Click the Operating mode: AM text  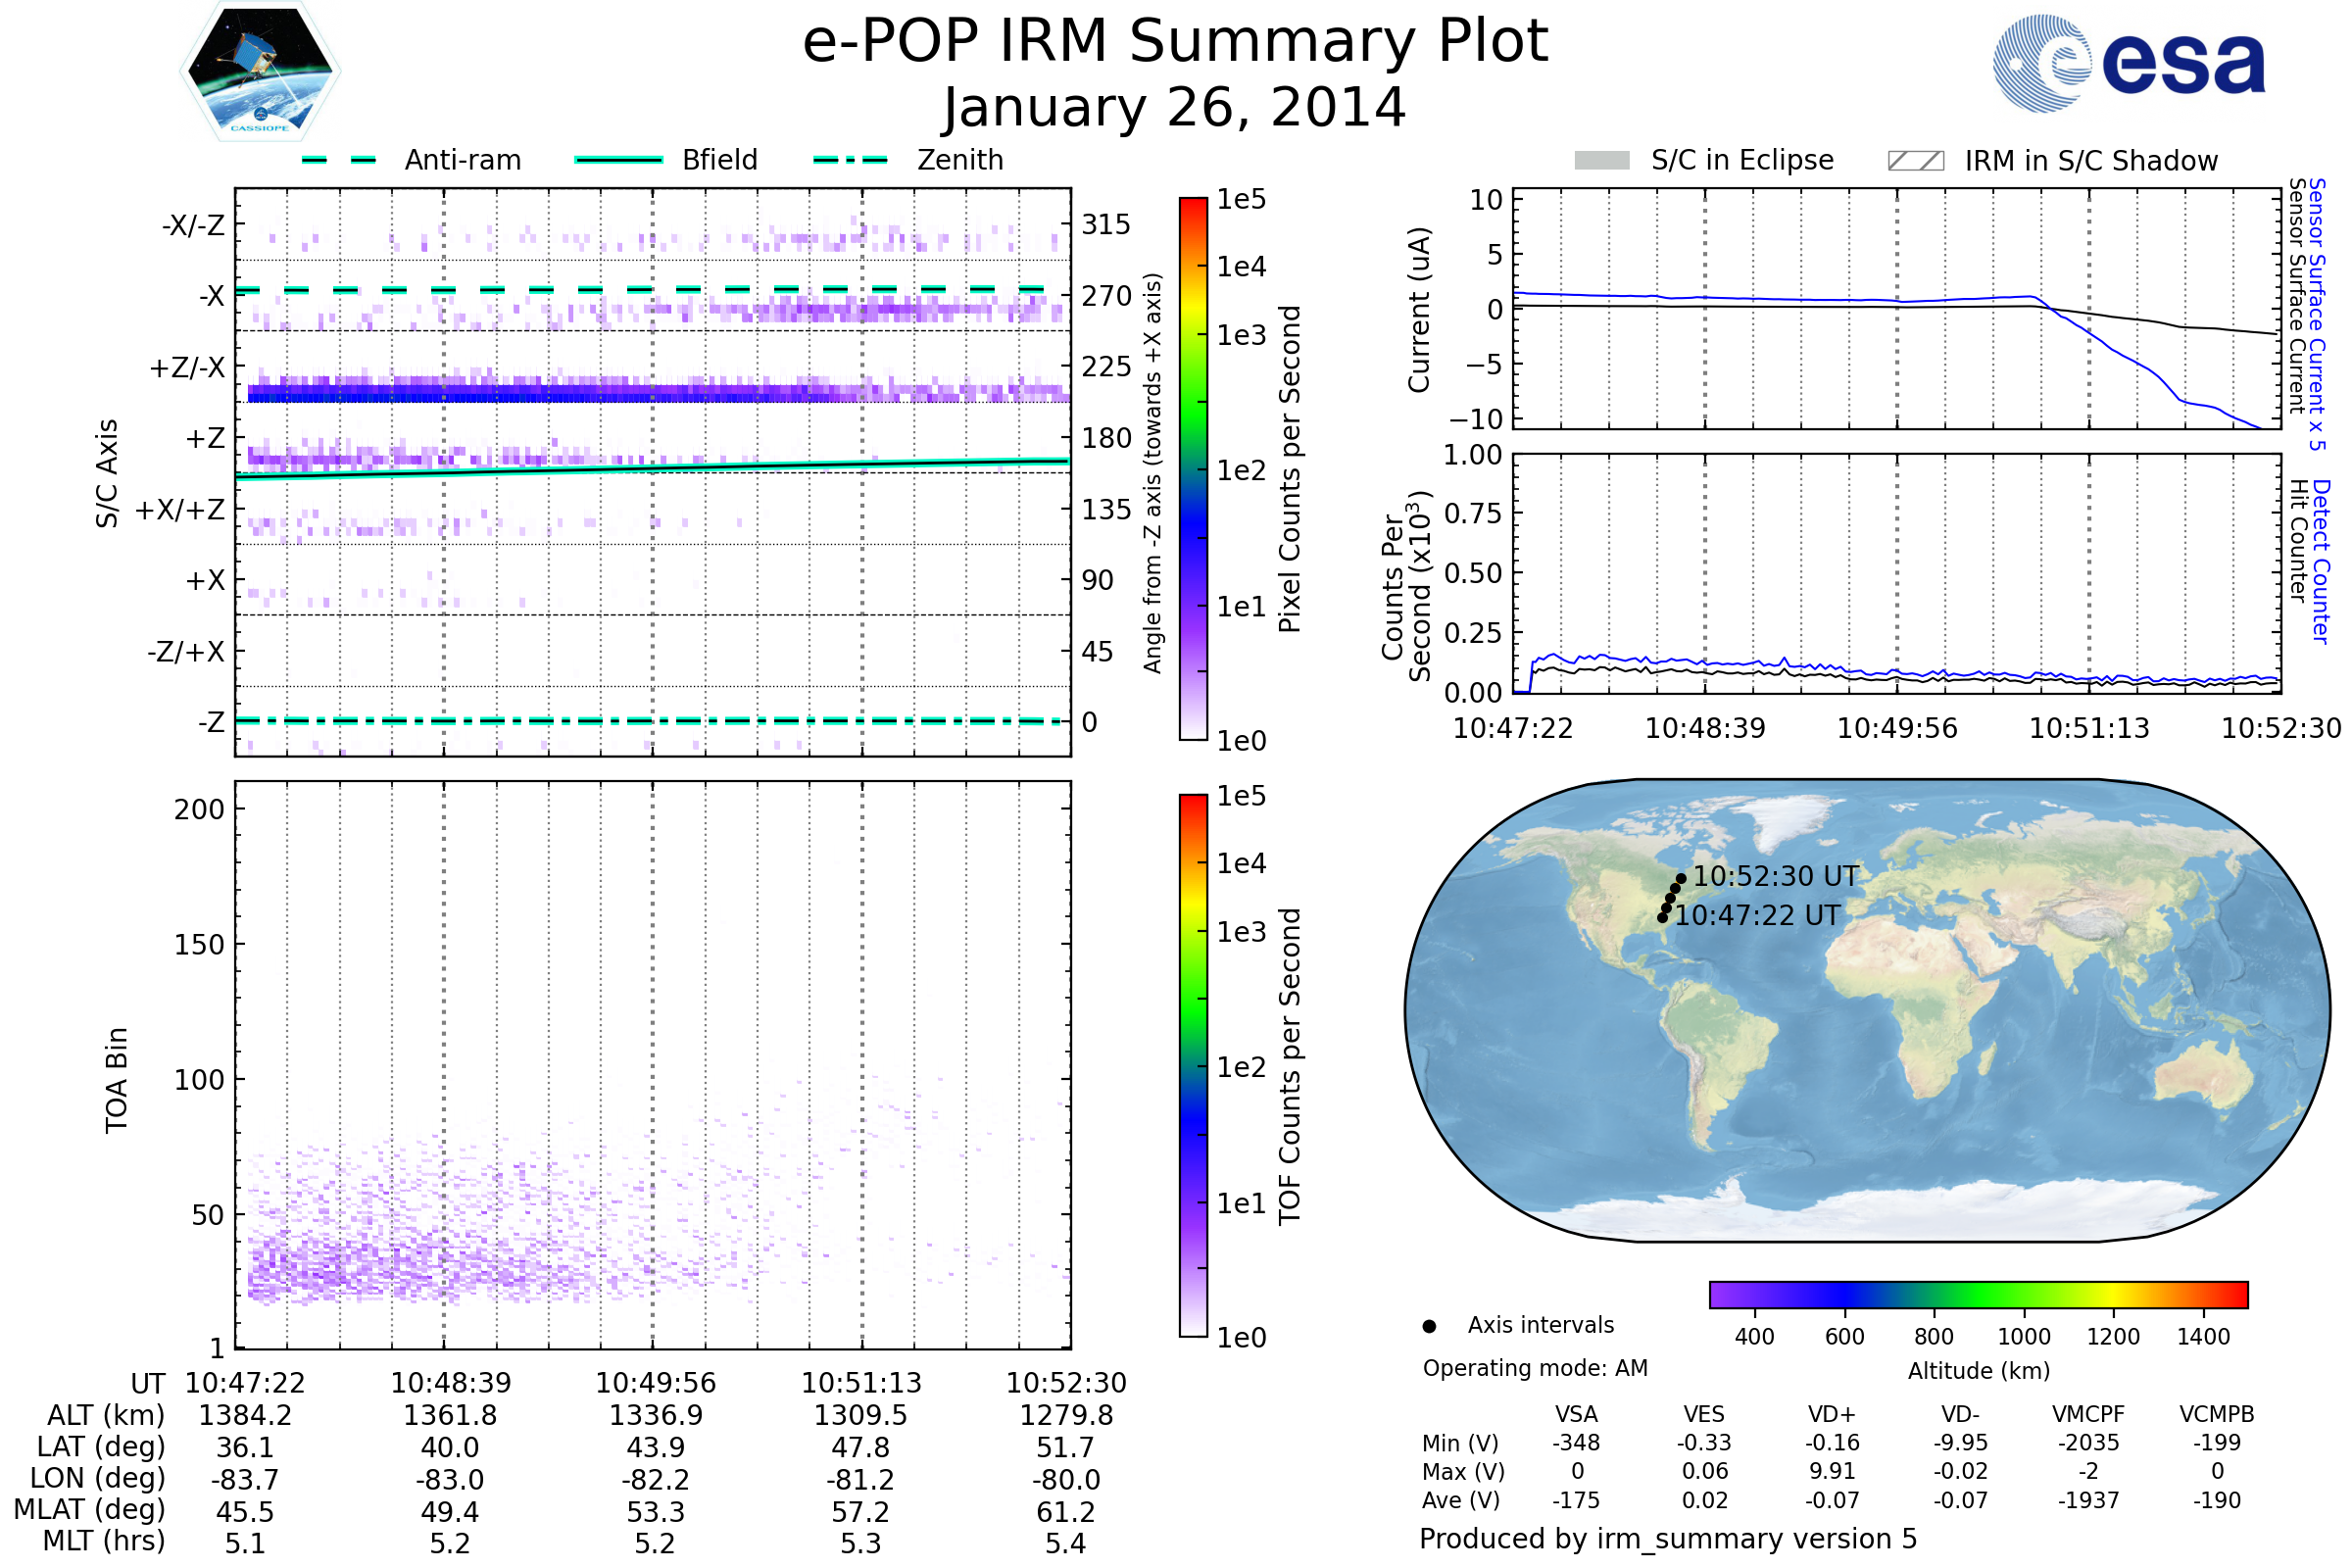[x=1535, y=1368]
